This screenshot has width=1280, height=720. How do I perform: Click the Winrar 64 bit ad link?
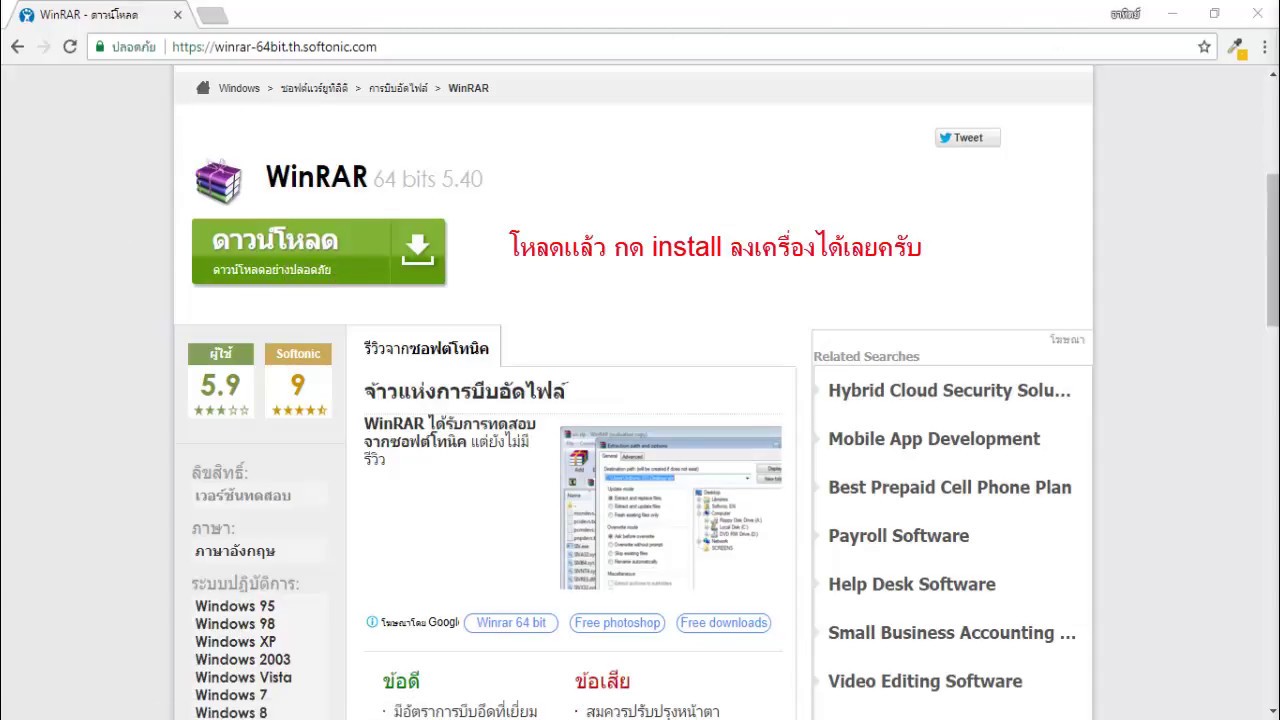click(x=511, y=622)
